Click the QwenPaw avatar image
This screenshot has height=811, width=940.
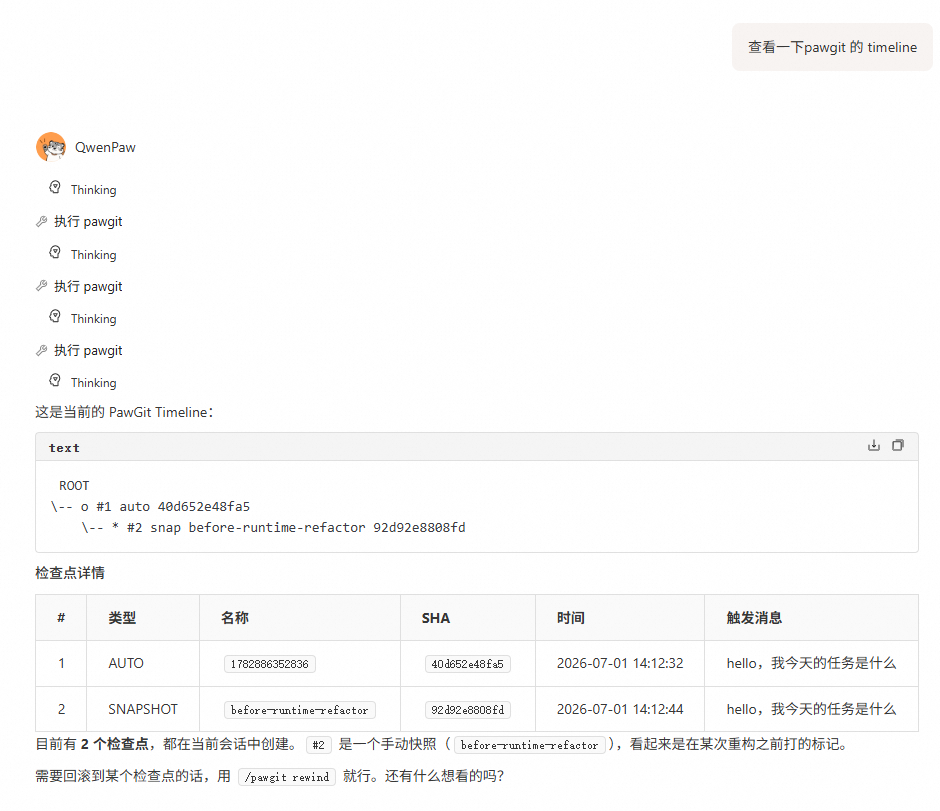[51, 147]
